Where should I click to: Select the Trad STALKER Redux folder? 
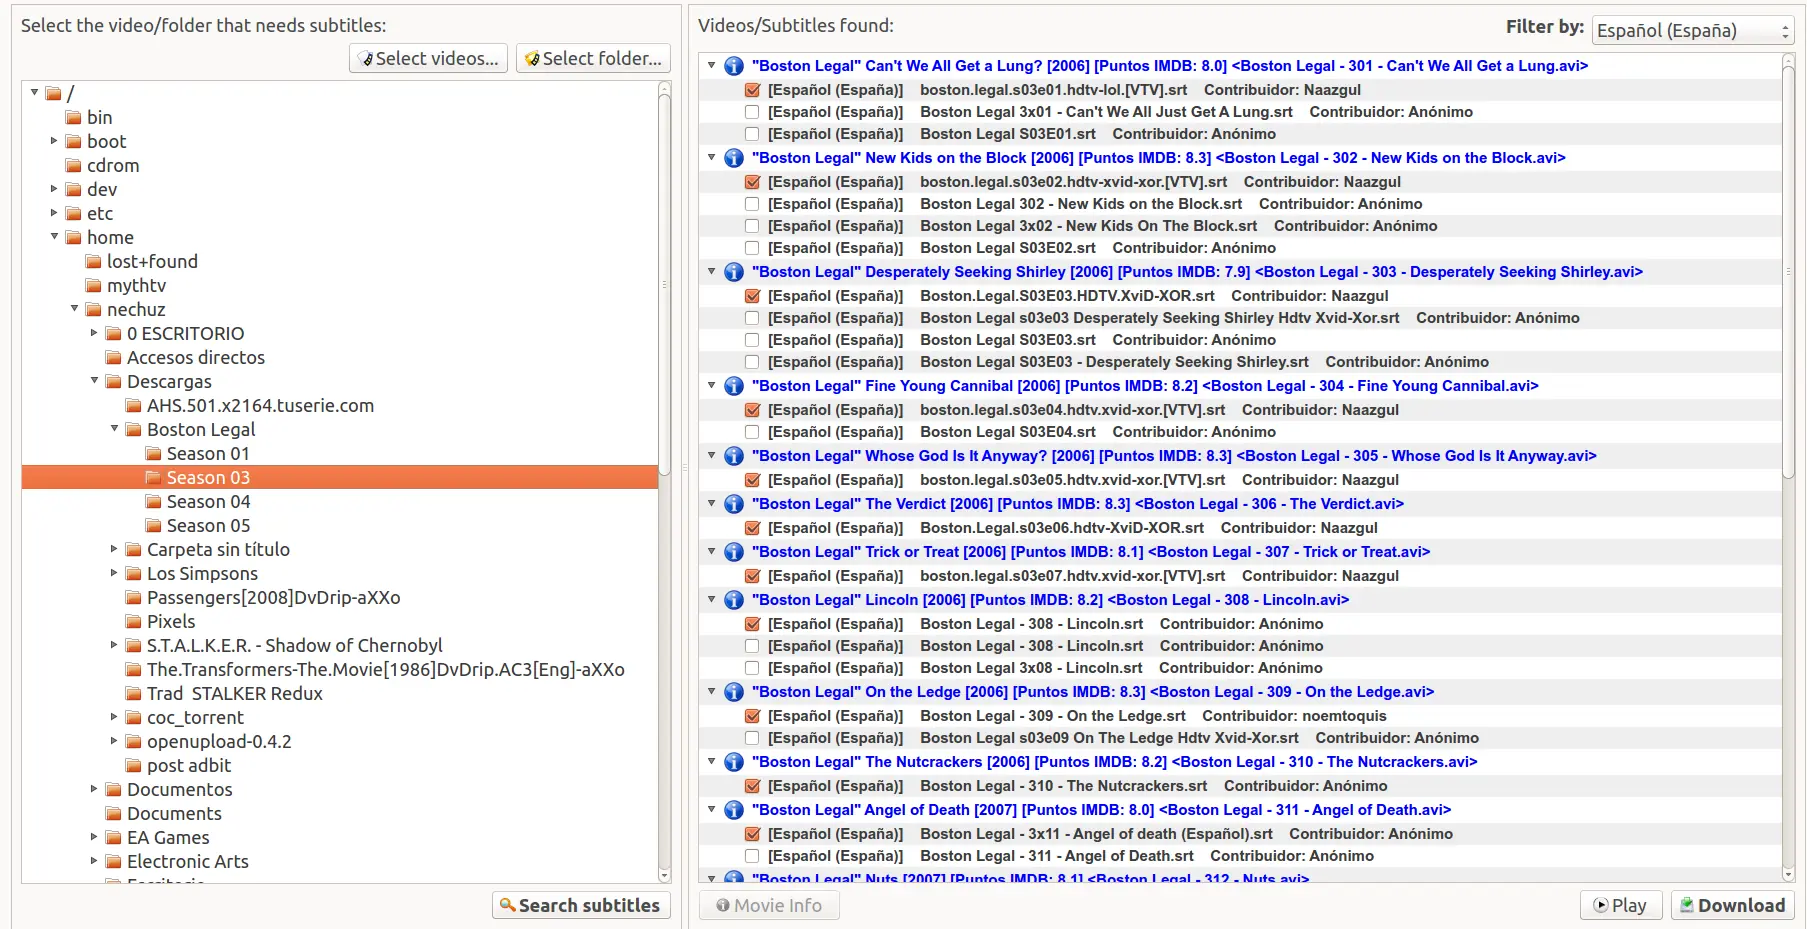[234, 694]
